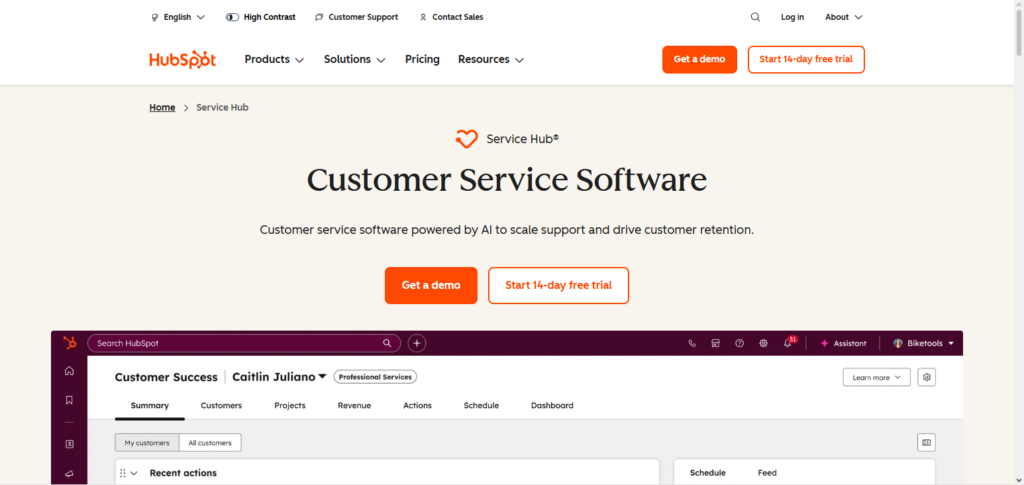Open the Caitlin Juliano dropdown
Image resolution: width=1024 pixels, height=485 pixels.
(280, 377)
